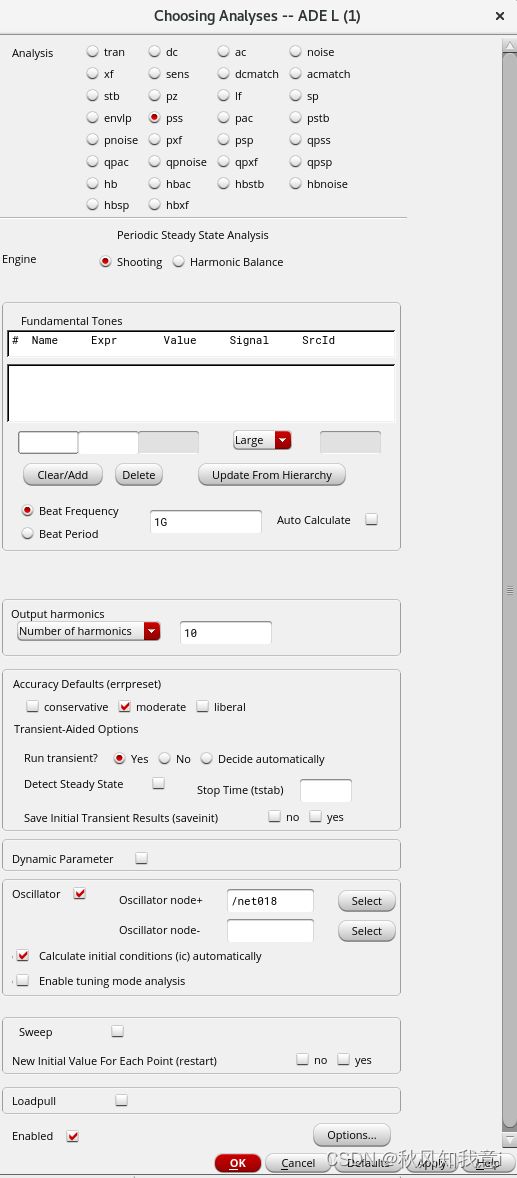Select the dc analysis option
Screen dimensions: 517x1178
pos(154,52)
